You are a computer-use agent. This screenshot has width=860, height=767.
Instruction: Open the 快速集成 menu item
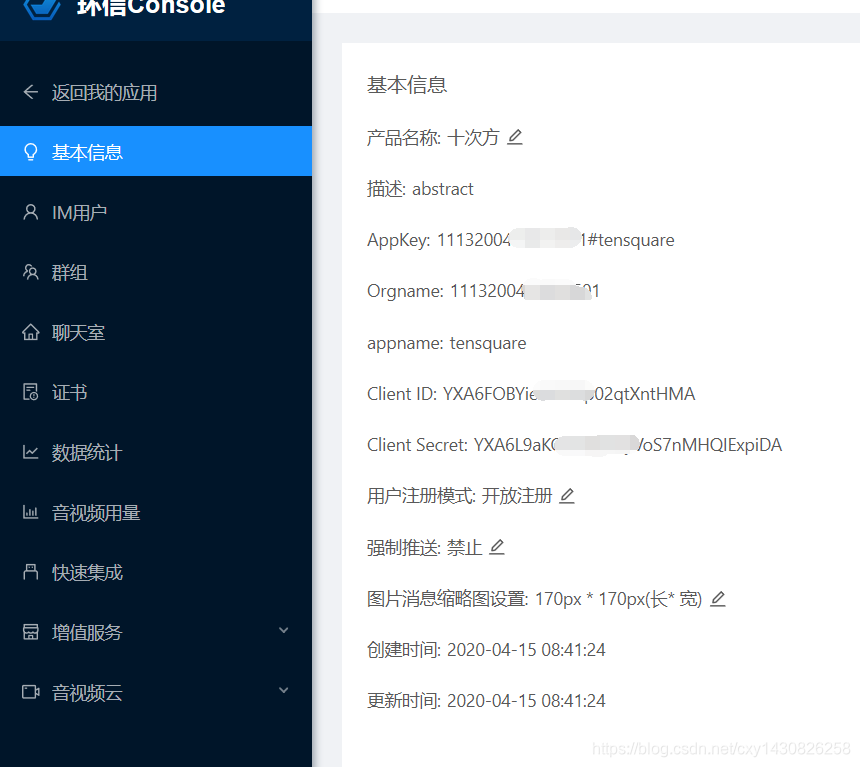point(156,572)
